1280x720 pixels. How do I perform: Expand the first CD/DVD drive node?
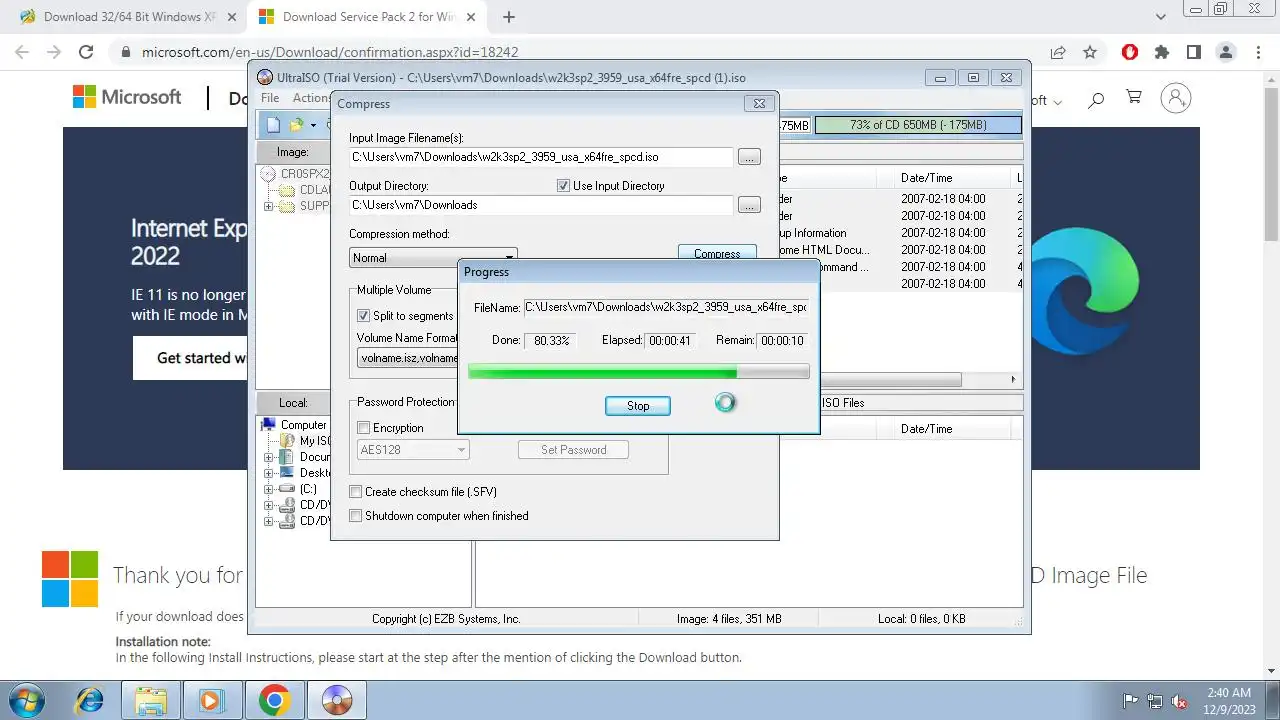[268, 505]
